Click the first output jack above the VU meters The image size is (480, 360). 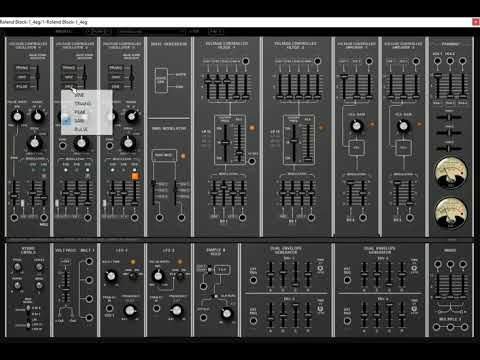[437, 61]
